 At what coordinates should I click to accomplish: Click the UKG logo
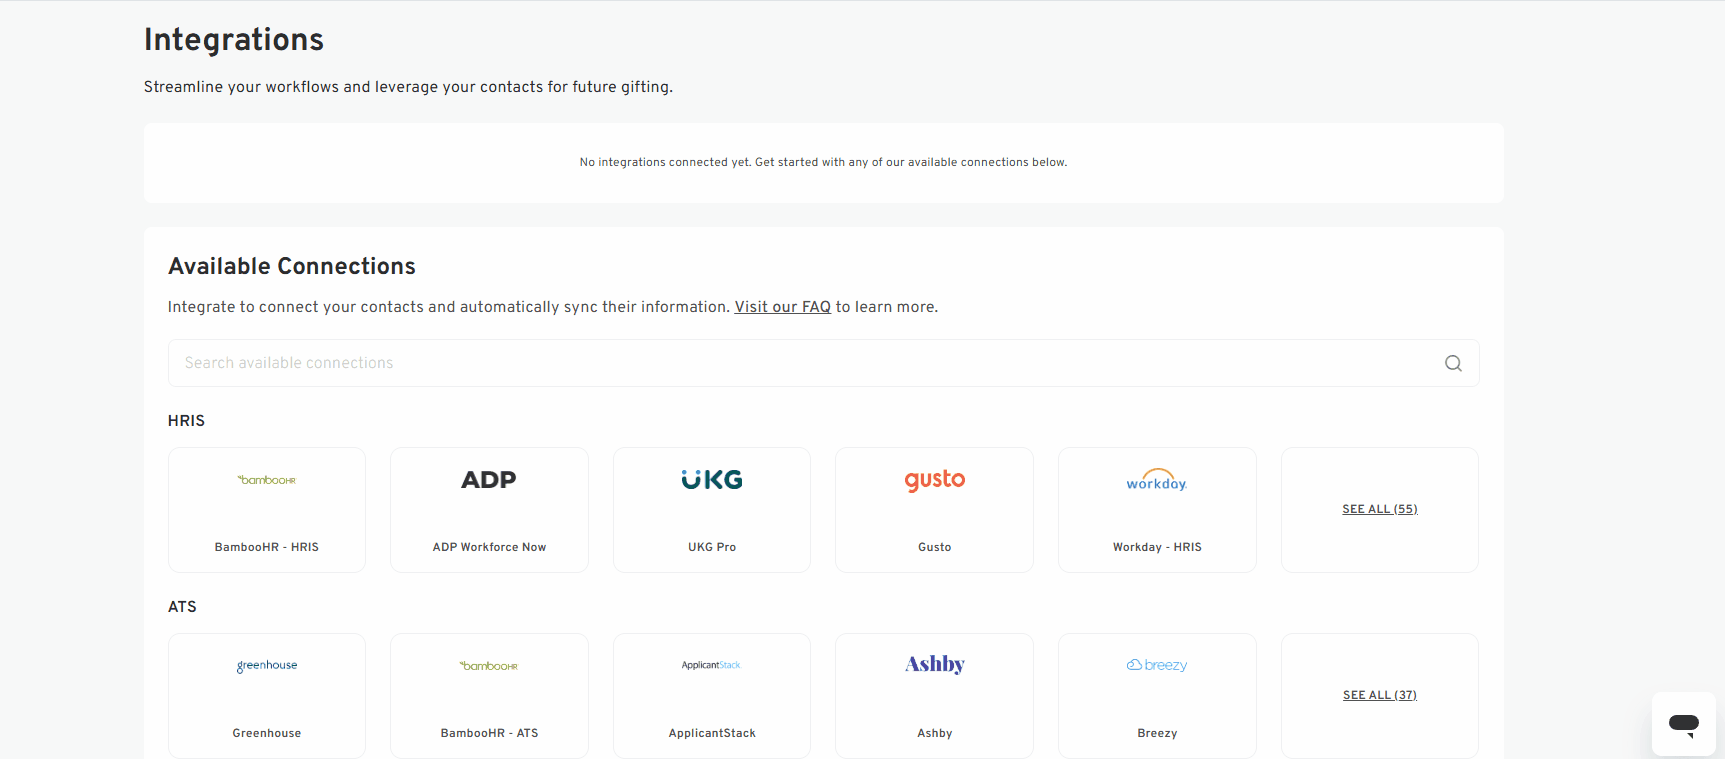pyautogui.click(x=712, y=480)
